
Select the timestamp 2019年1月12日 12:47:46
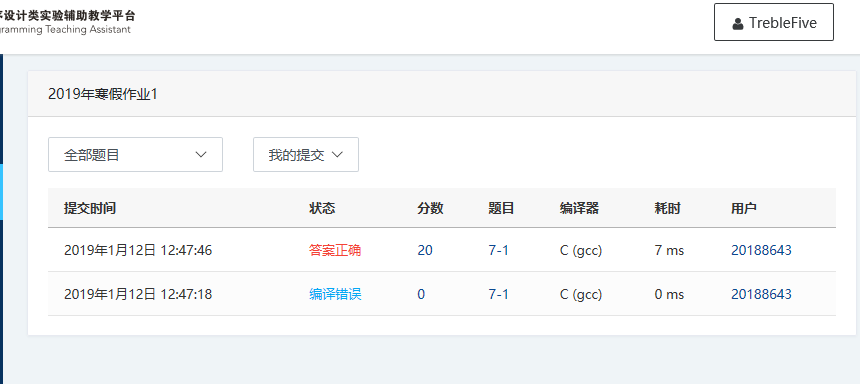click(x=138, y=250)
